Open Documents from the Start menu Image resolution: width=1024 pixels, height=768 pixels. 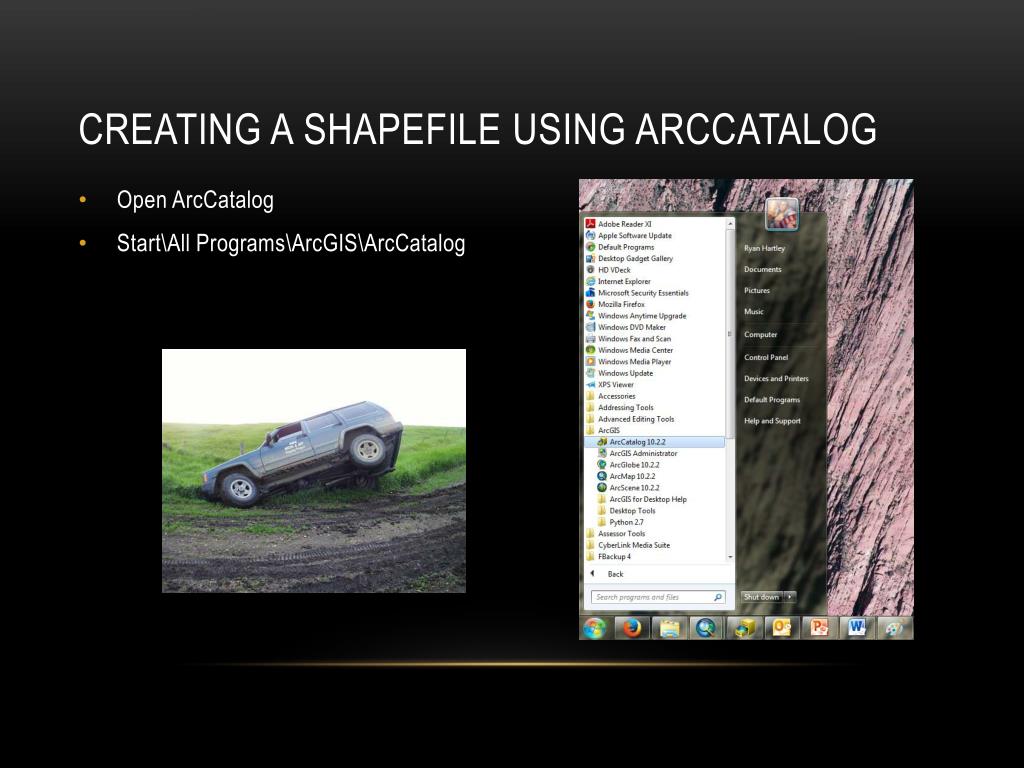(x=763, y=269)
